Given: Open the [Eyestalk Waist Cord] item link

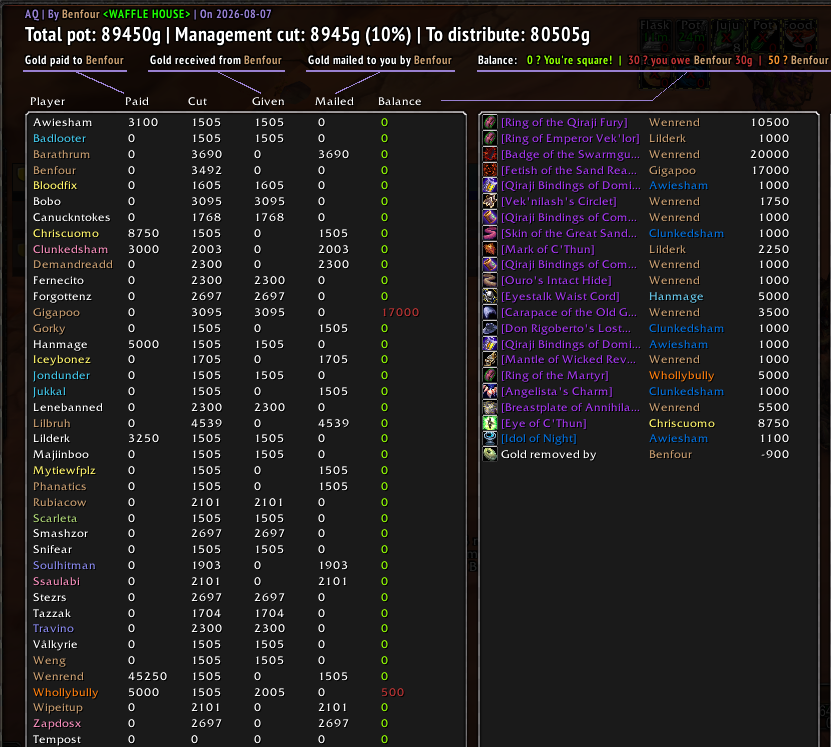Looking at the screenshot, I should [x=560, y=296].
